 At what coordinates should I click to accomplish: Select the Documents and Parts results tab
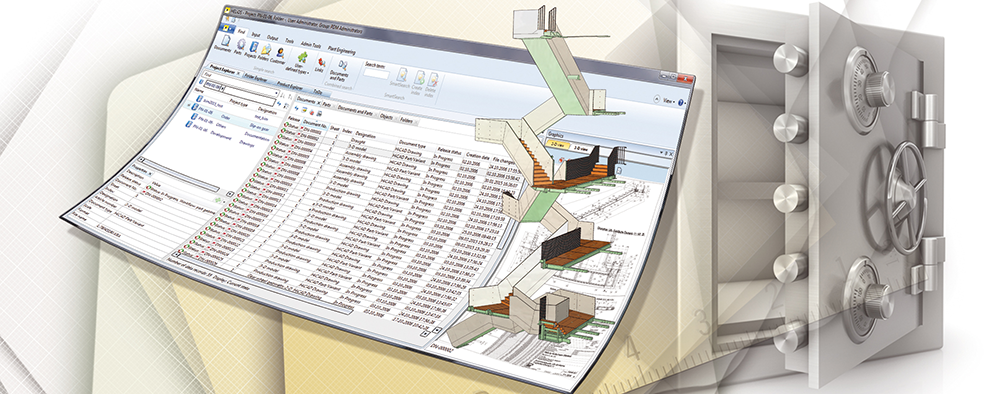click(x=355, y=111)
